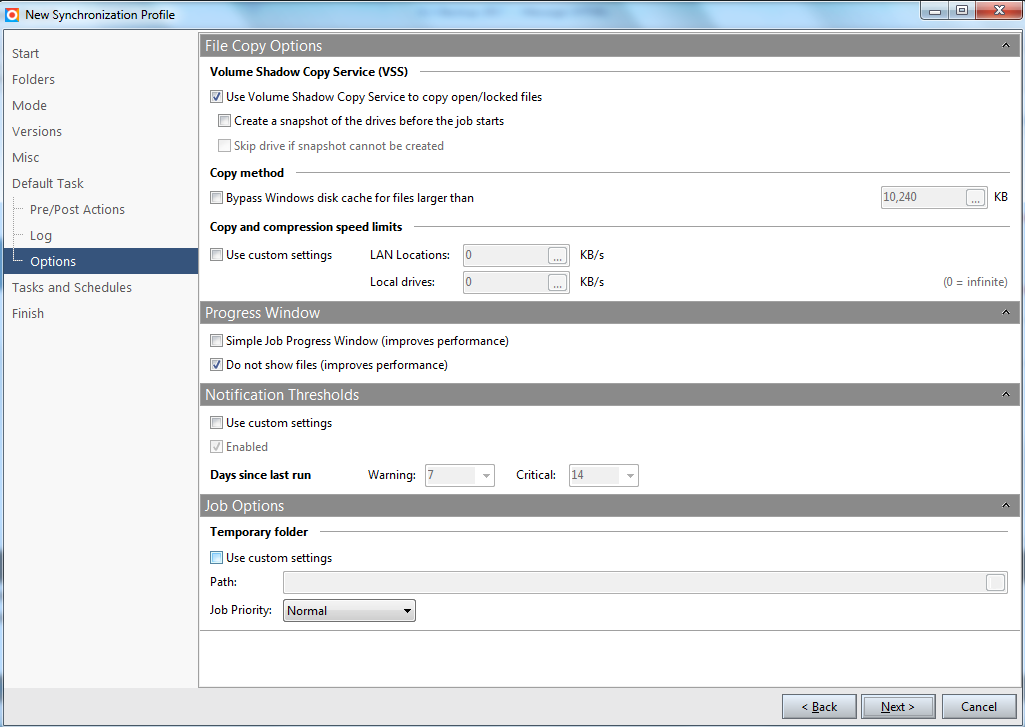Go to the Mode step
1025x727 pixels.
tap(29, 106)
